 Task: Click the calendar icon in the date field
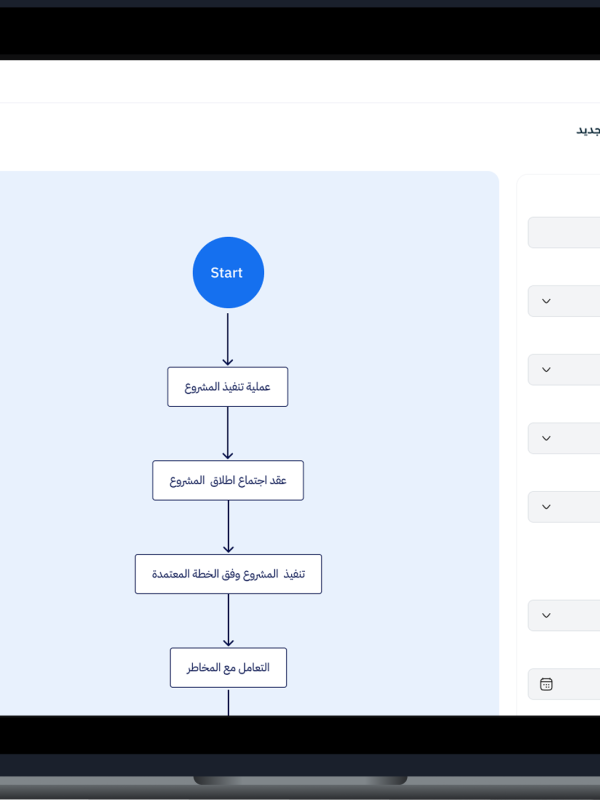pos(546,684)
